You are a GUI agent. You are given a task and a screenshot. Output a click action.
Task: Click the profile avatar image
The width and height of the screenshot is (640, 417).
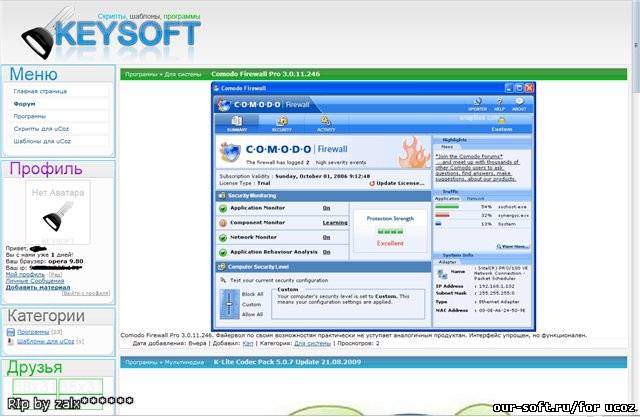(58, 213)
